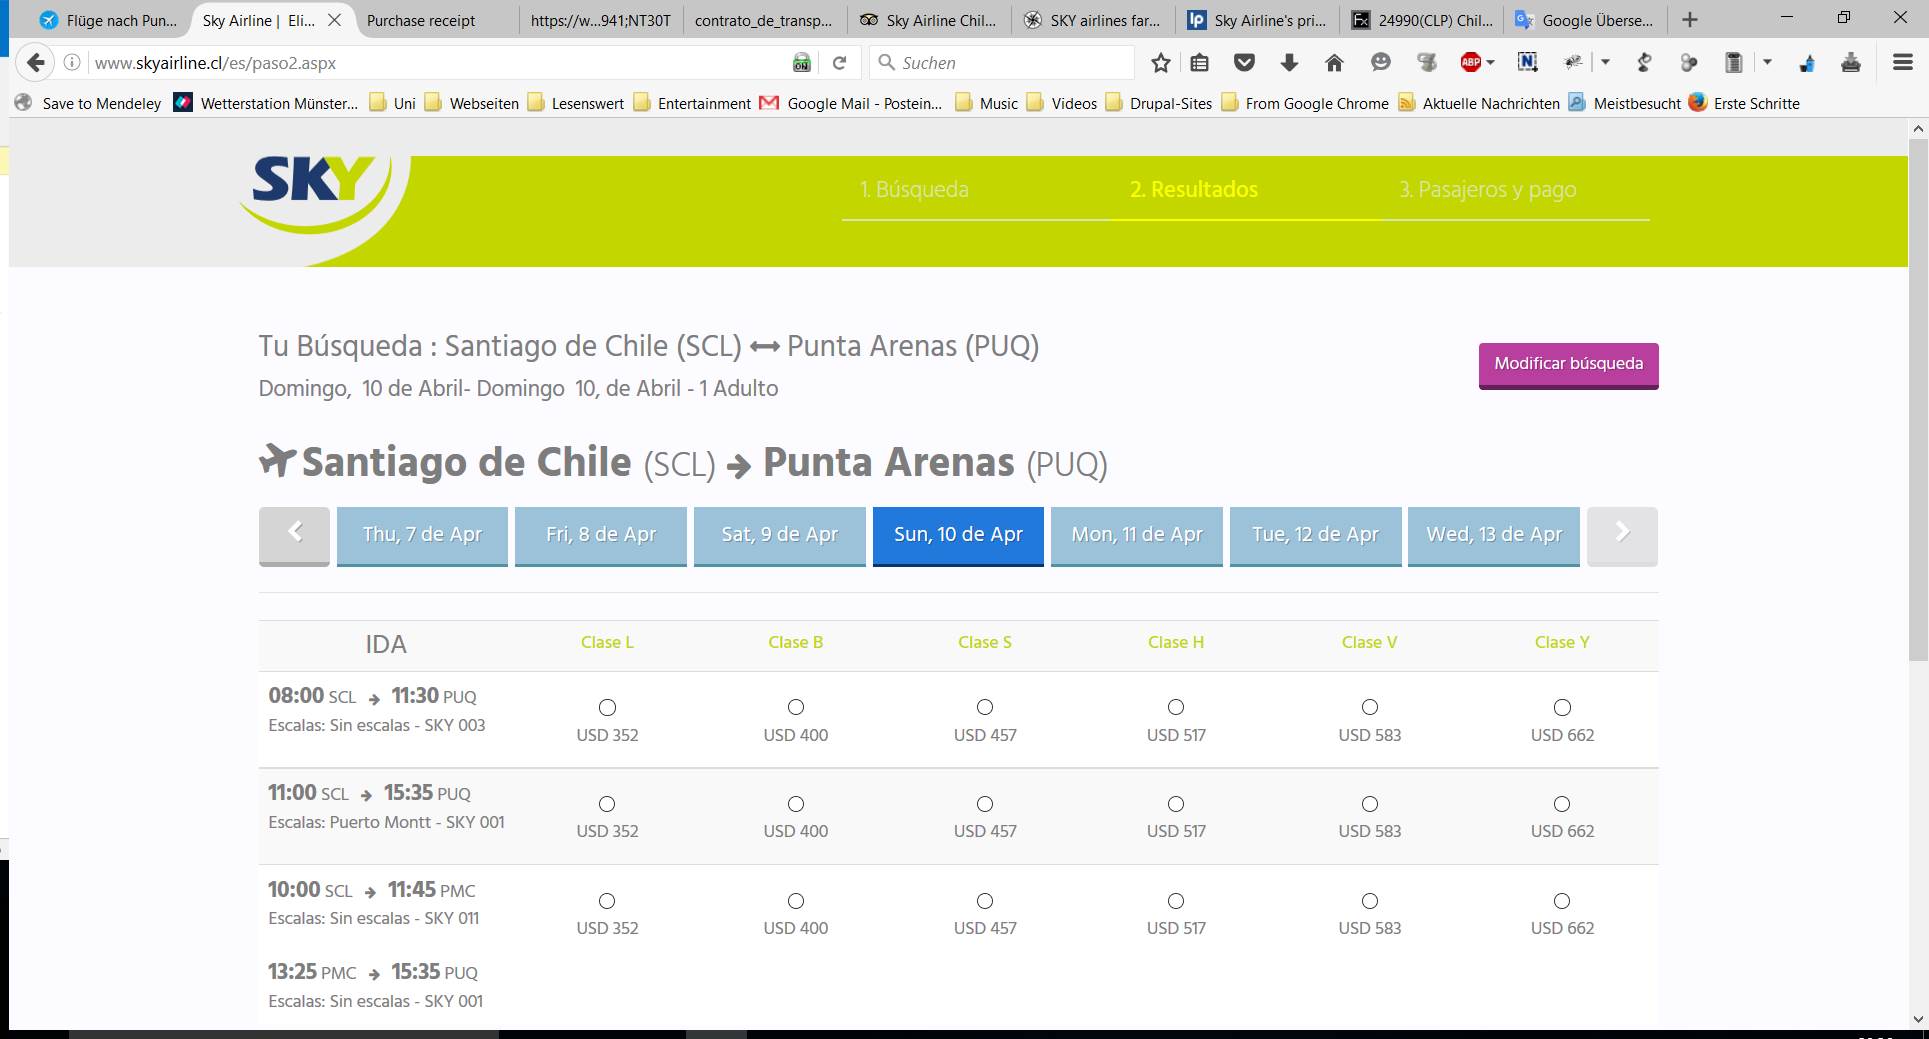Open the downloads arrow icon
Viewport: 1929px width, 1039px height.
click(x=1289, y=63)
